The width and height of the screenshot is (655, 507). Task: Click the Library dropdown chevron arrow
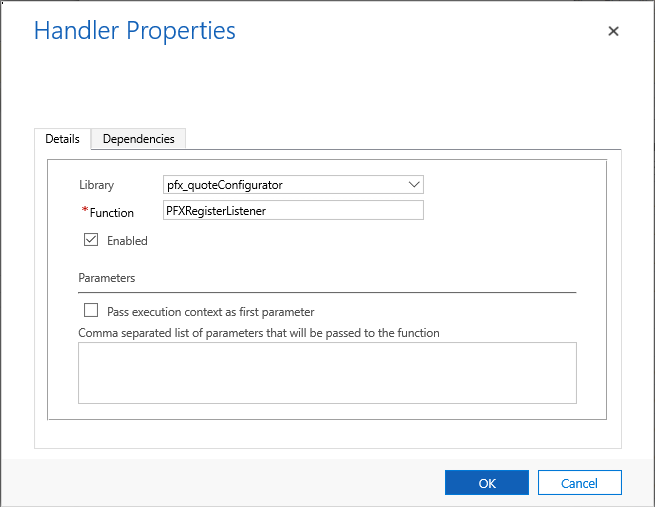click(415, 185)
